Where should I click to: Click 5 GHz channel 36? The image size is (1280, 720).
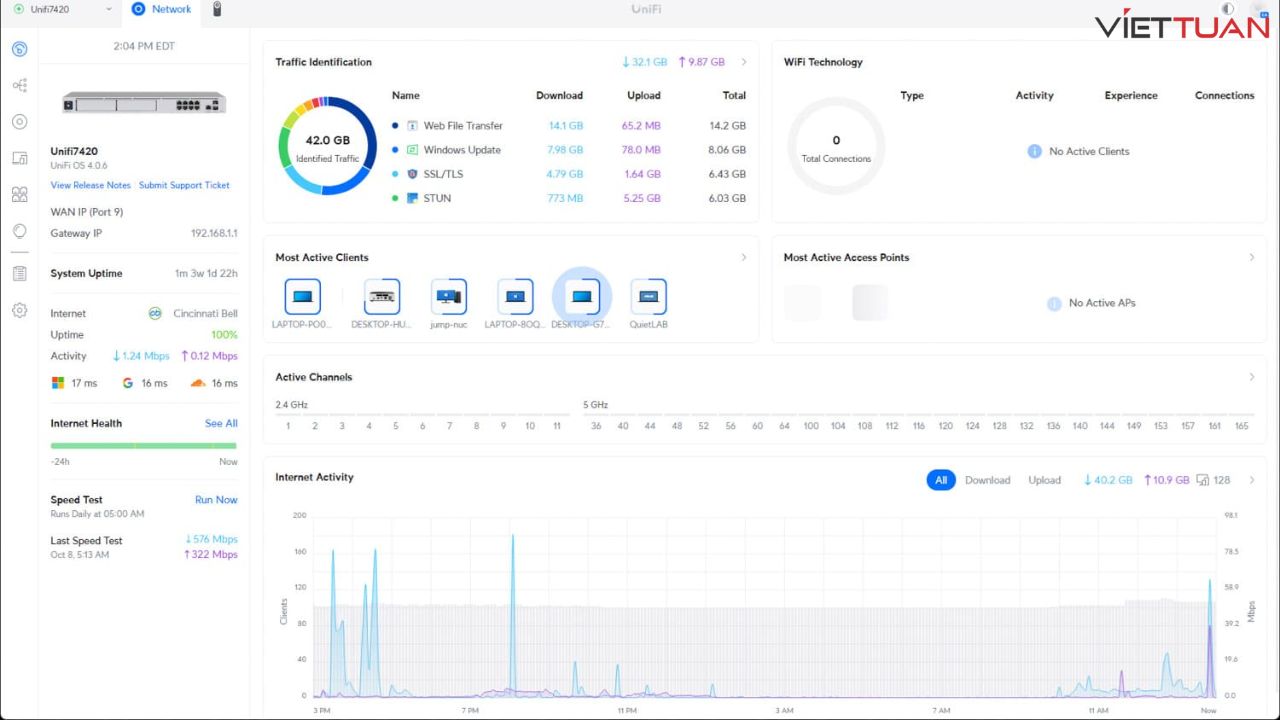pyautogui.click(x=596, y=426)
